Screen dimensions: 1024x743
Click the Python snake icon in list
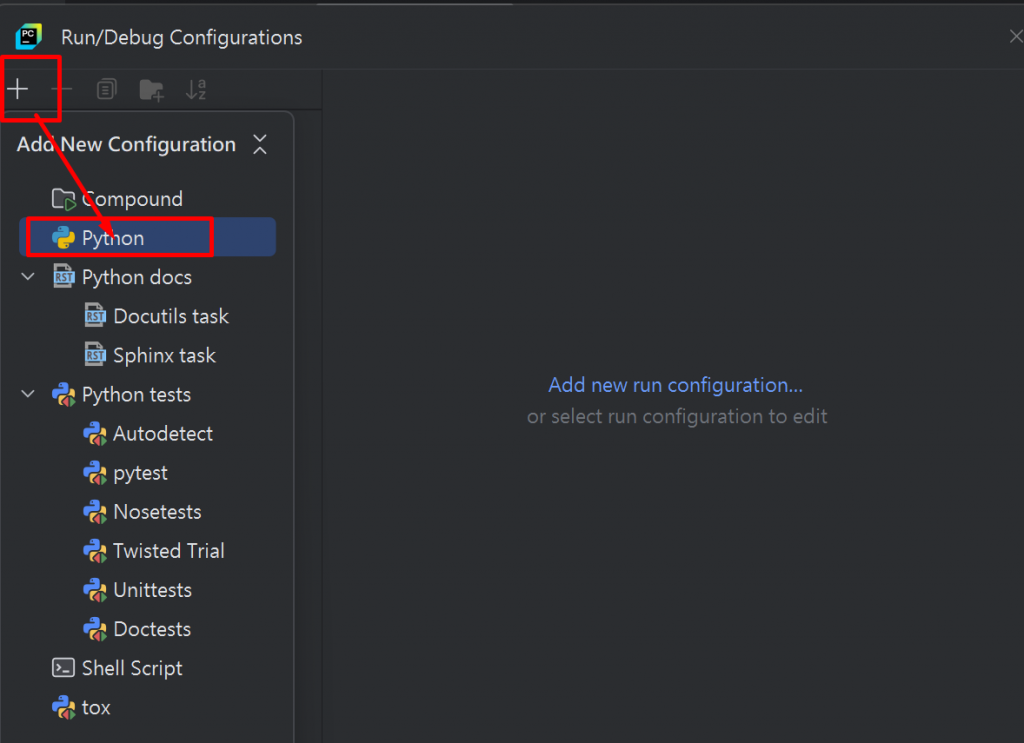coord(63,238)
